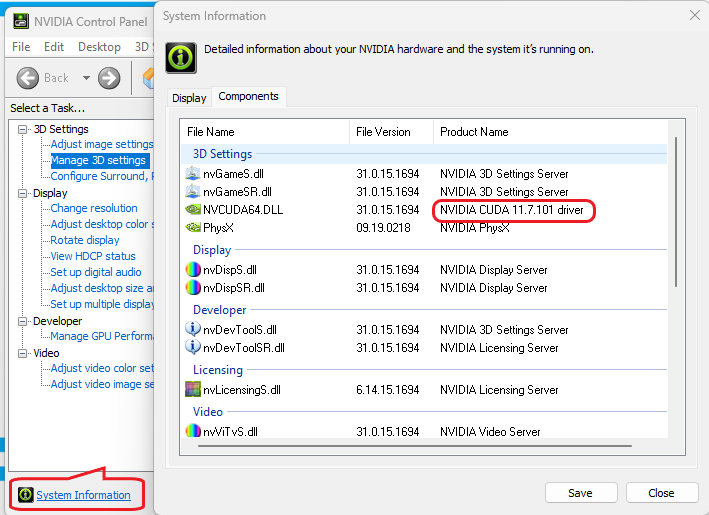Click the NVCUDA64.DLL file icon
This screenshot has width=709, height=515.
tap(194, 210)
